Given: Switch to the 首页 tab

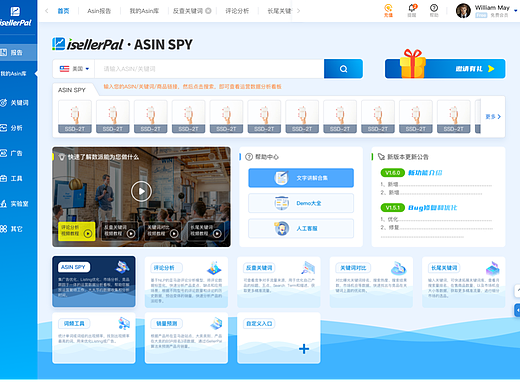Looking at the screenshot, I should [63, 11].
